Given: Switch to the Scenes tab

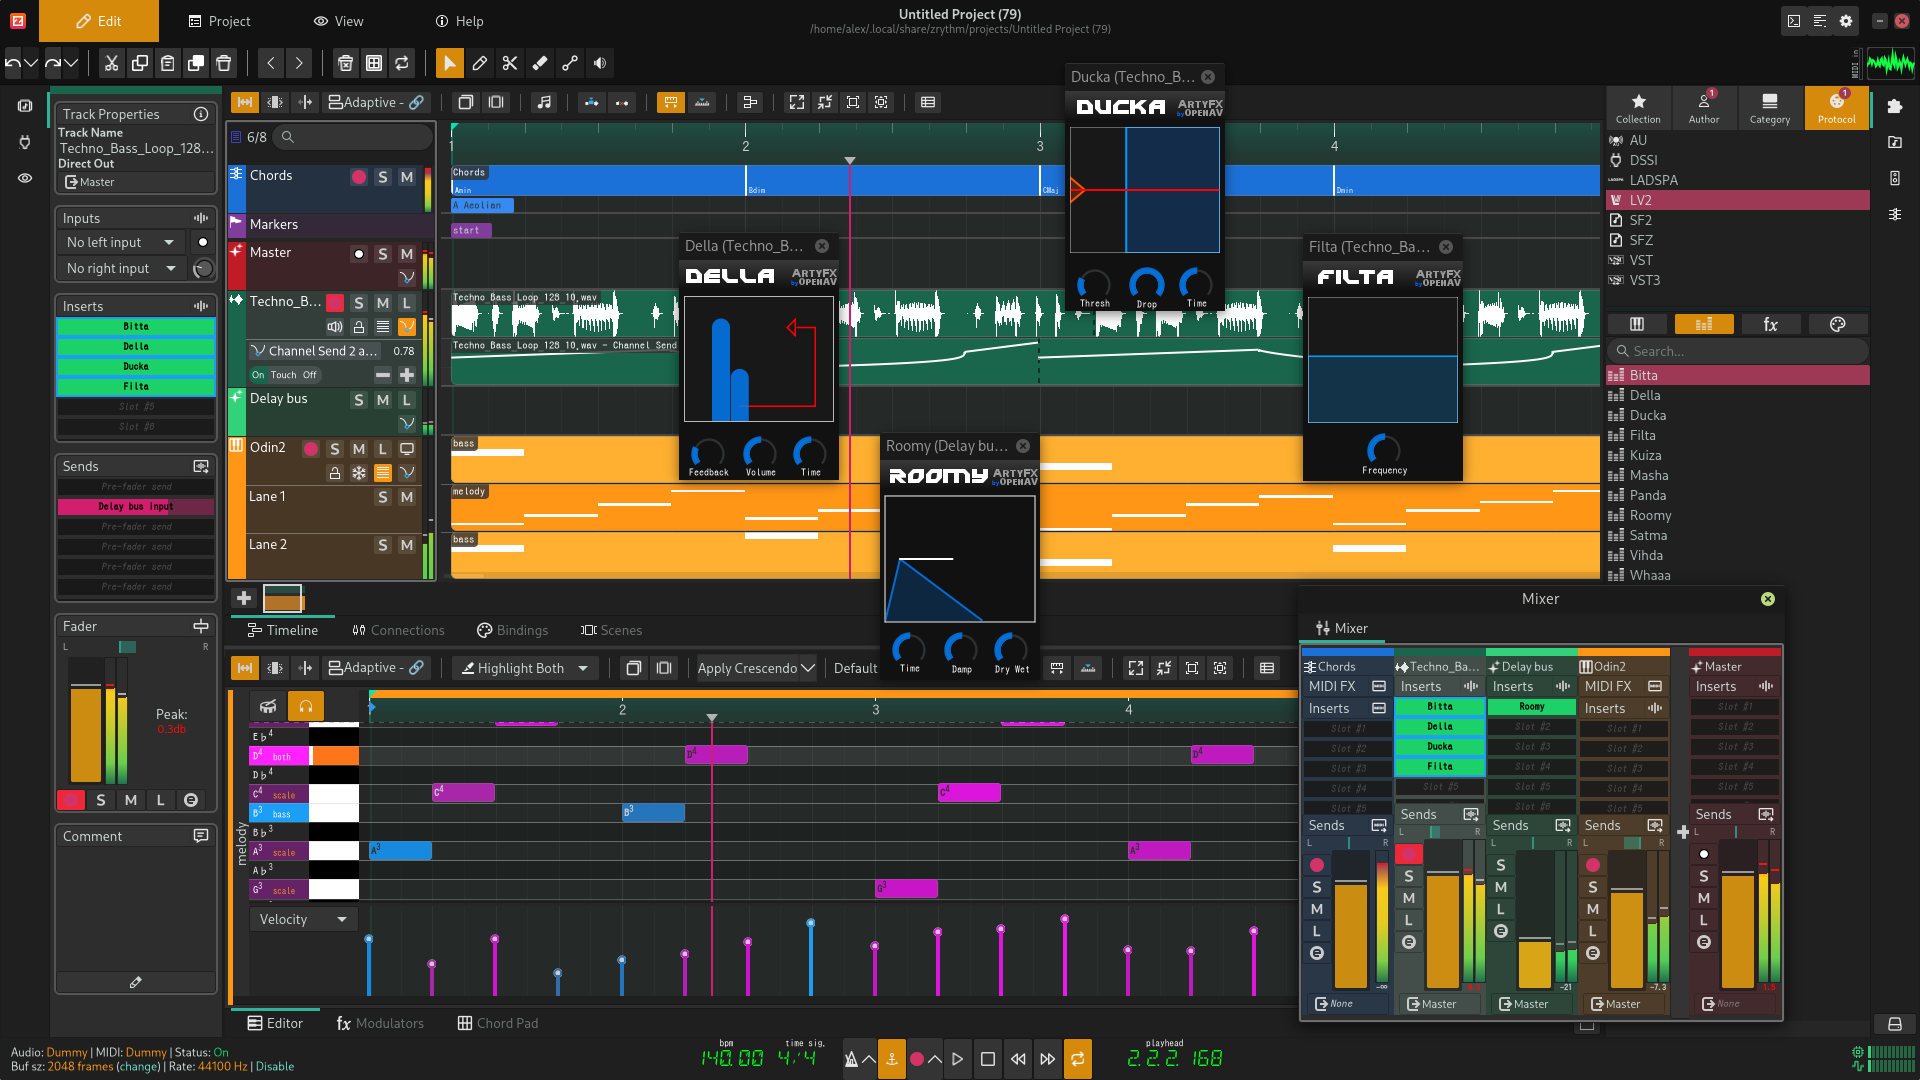Looking at the screenshot, I should point(611,630).
